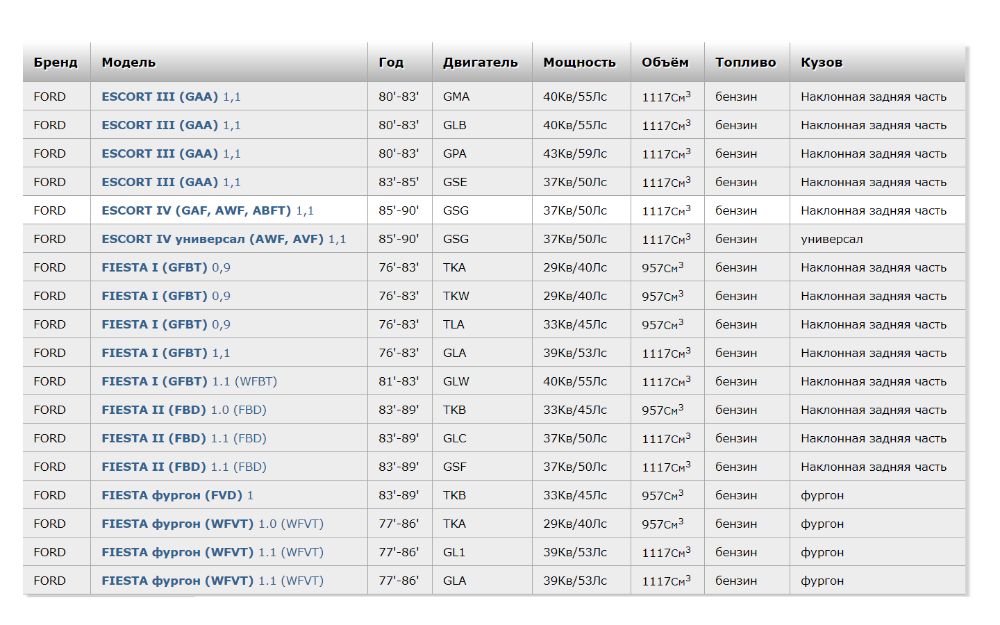This screenshot has height=625, width=1000.
Task: Open FIESTA I (GFBT) 1,1 link with GLA engine
Action: (x=166, y=353)
